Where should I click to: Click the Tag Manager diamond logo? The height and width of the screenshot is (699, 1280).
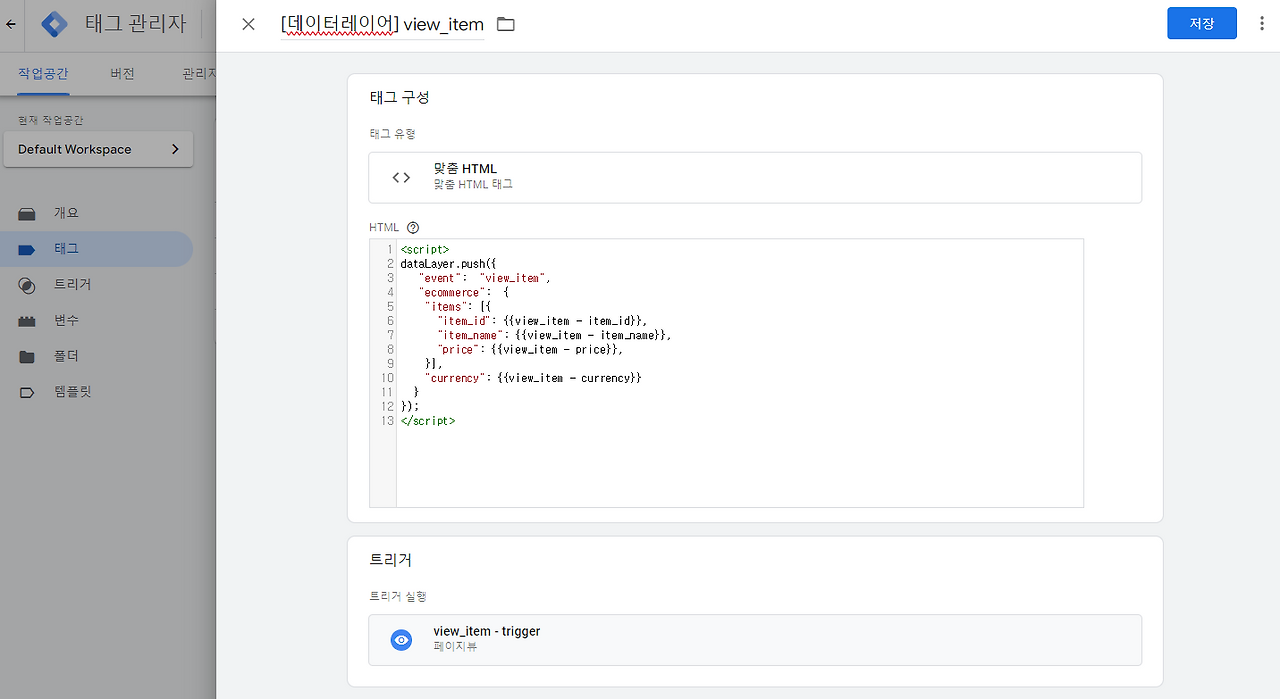click(x=55, y=22)
